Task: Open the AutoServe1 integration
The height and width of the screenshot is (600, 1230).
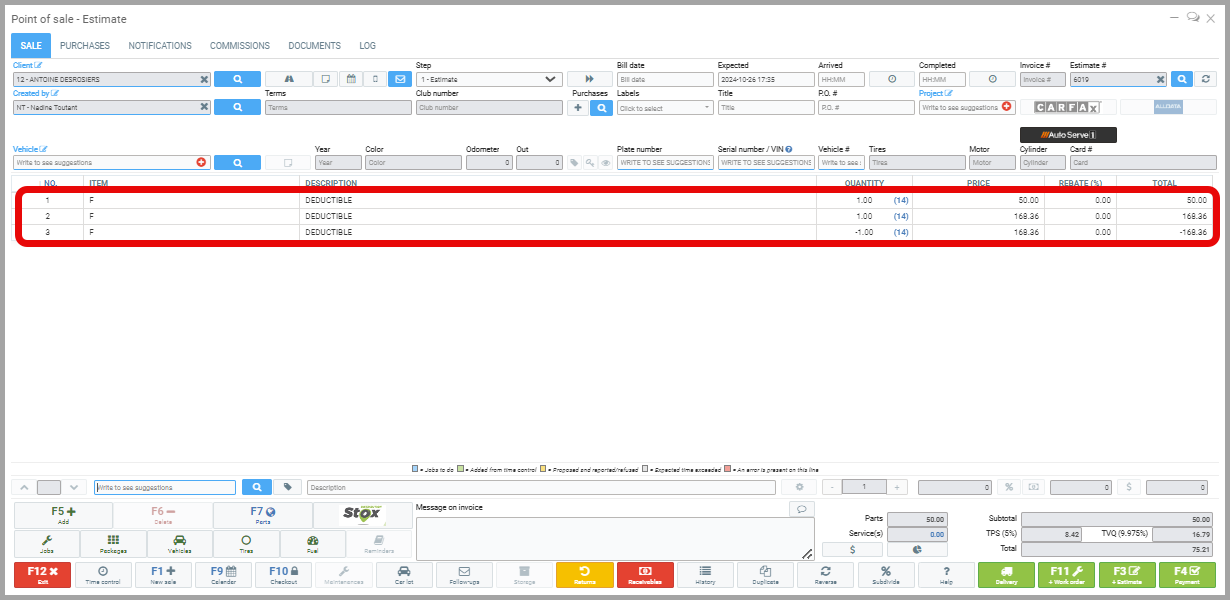Action: 1068,135
